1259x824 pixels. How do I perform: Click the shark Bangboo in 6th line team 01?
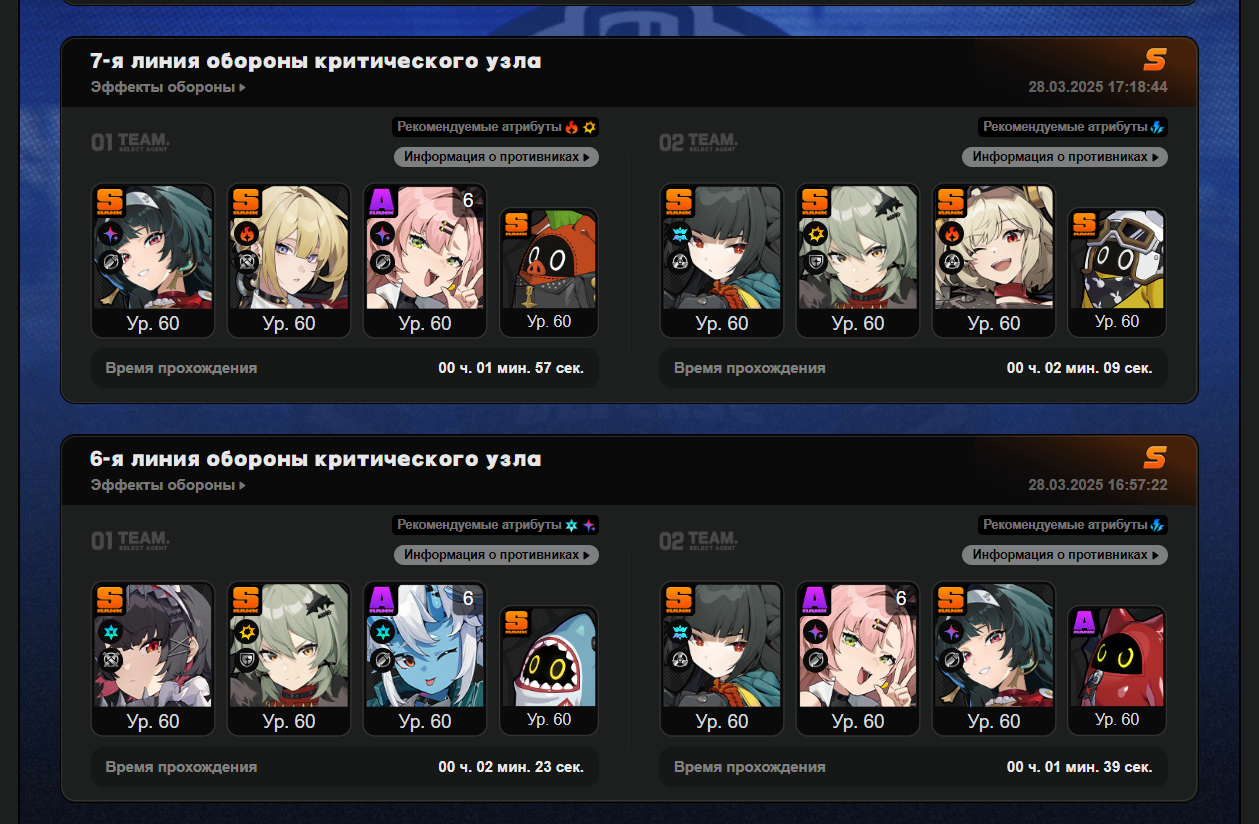click(549, 670)
